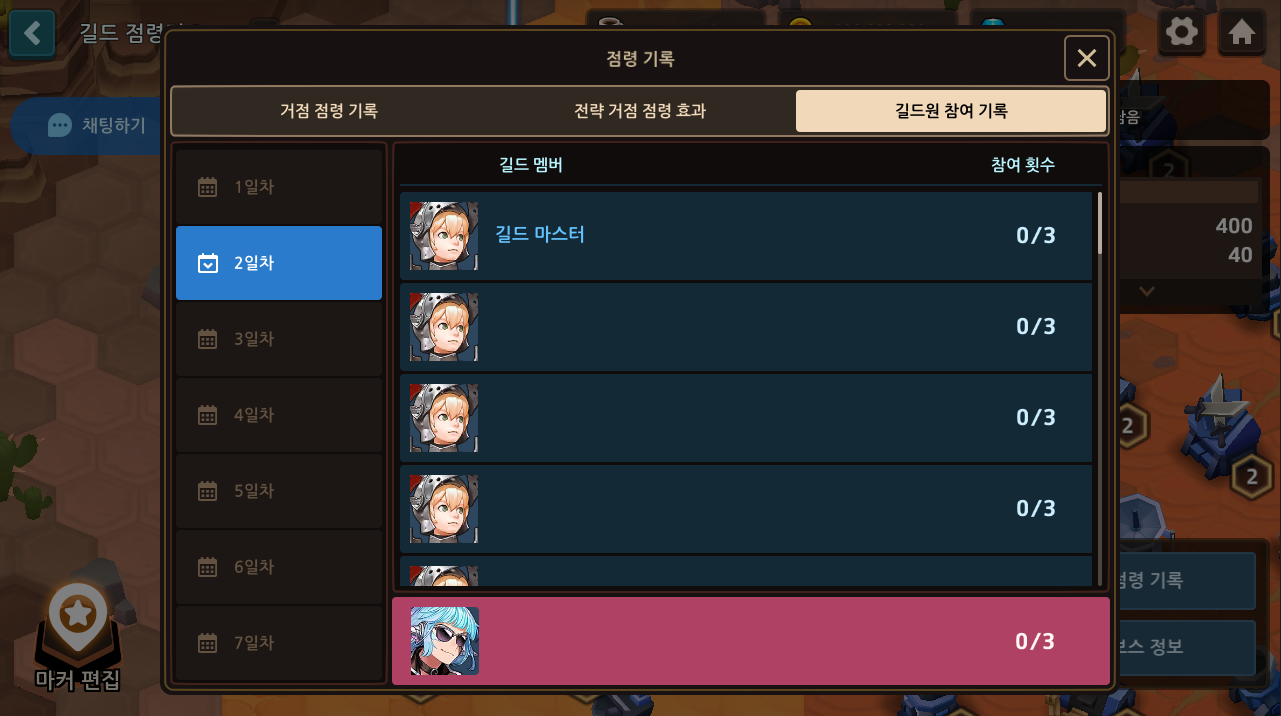Expand the chevron under 400 and 40
1281x716 pixels.
coord(1147,291)
